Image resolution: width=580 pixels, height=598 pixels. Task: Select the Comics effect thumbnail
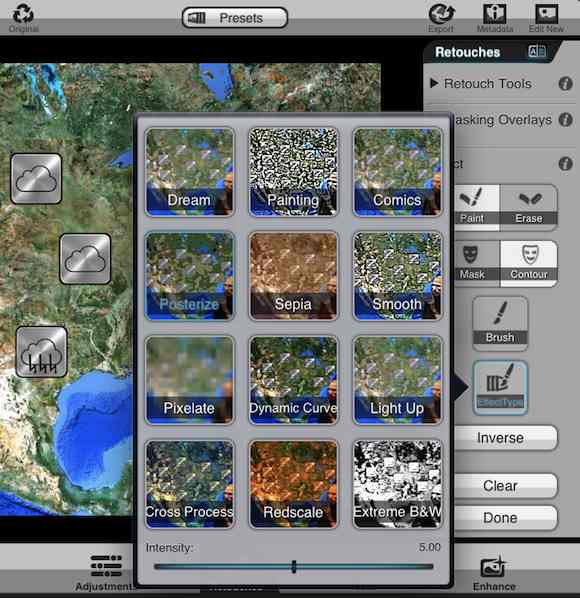[x=397, y=172]
